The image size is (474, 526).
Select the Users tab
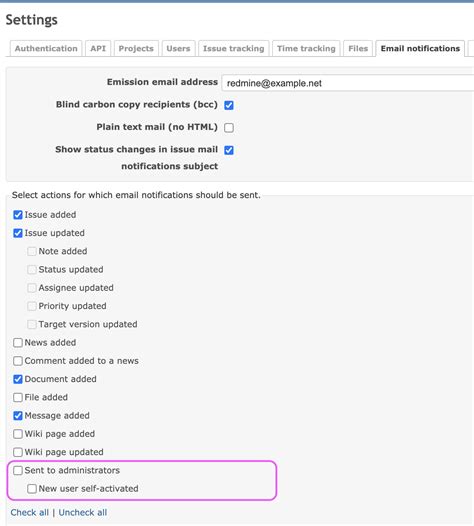coord(178,49)
